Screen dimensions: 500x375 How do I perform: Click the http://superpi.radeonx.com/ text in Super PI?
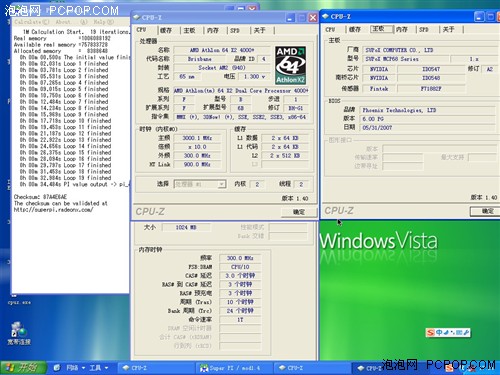pyautogui.click(x=53, y=210)
